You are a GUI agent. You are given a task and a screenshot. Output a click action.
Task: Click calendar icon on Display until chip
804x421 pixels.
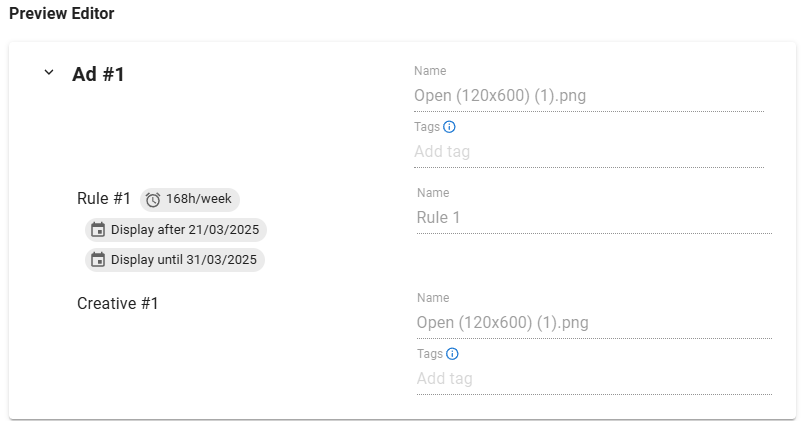pyautogui.click(x=98, y=260)
